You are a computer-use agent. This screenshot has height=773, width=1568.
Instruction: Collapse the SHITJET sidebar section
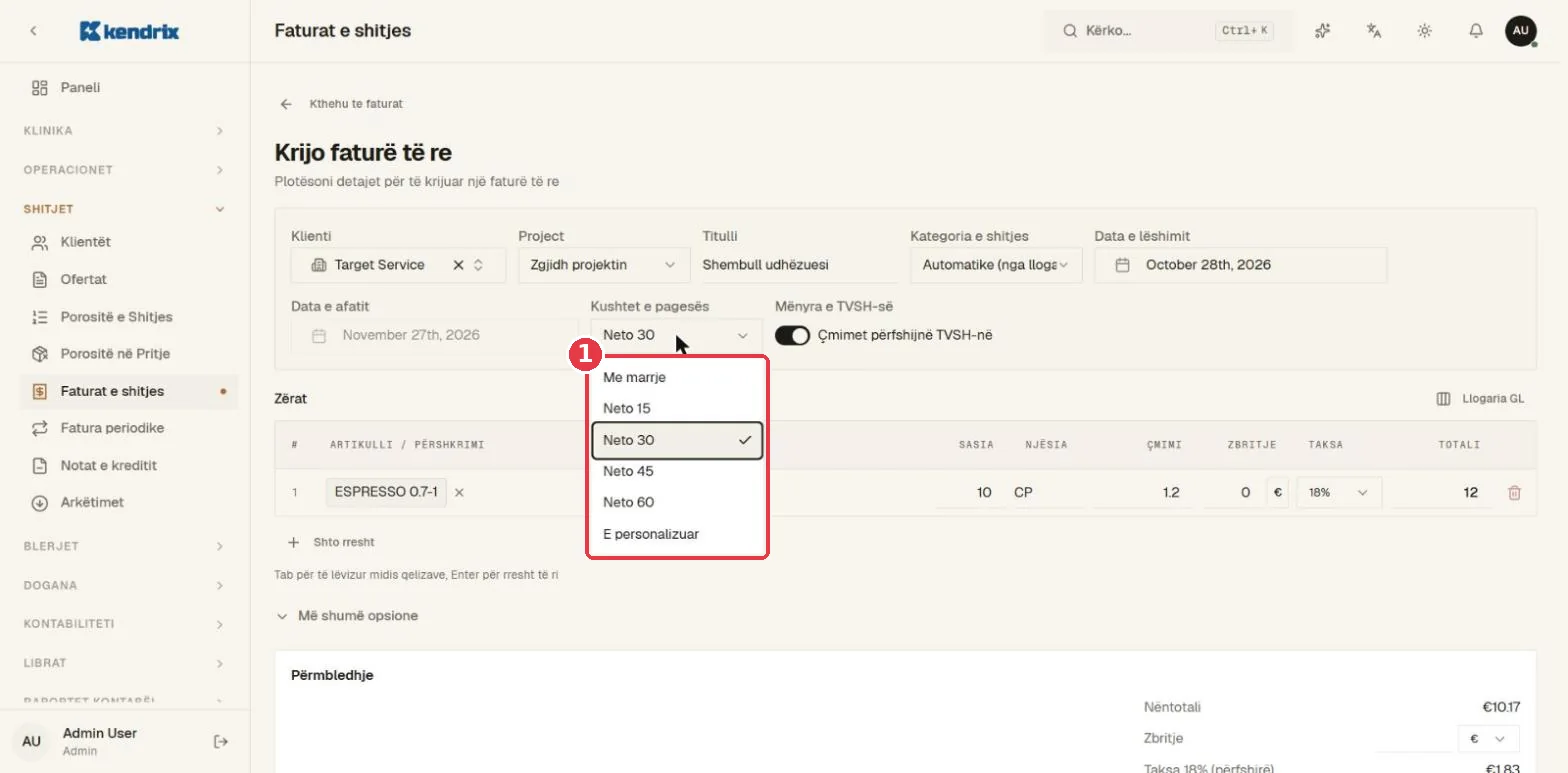click(x=125, y=209)
